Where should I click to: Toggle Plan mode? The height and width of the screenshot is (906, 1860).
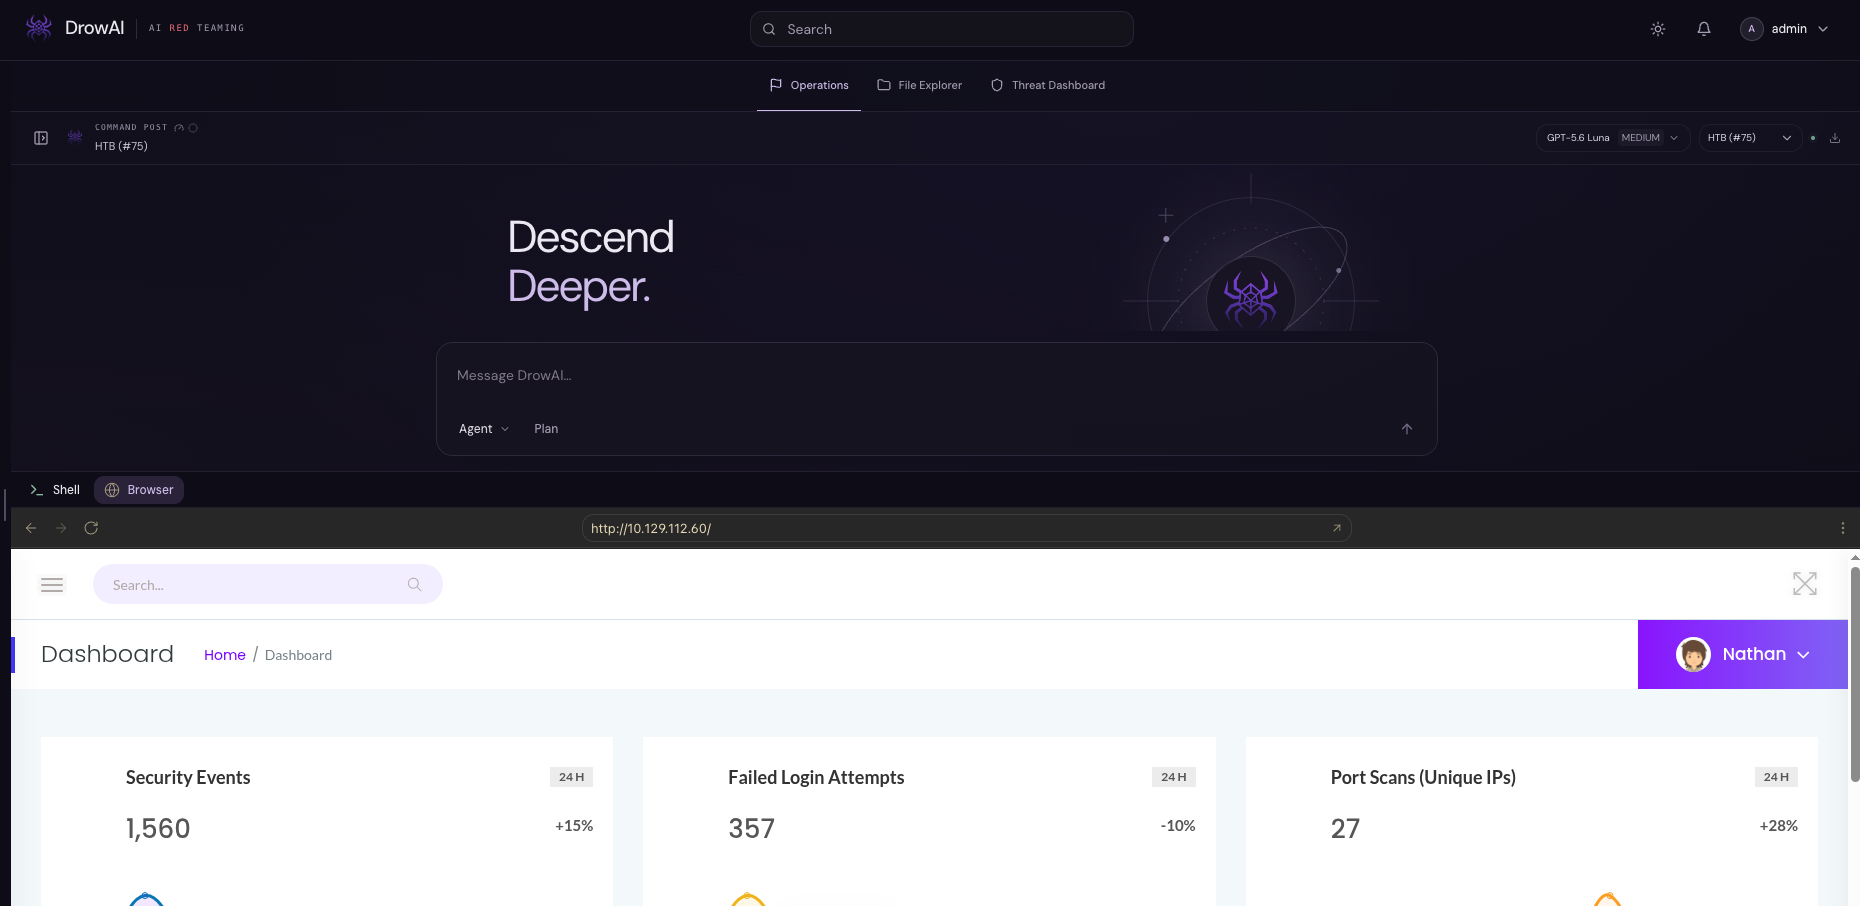pyautogui.click(x=546, y=429)
